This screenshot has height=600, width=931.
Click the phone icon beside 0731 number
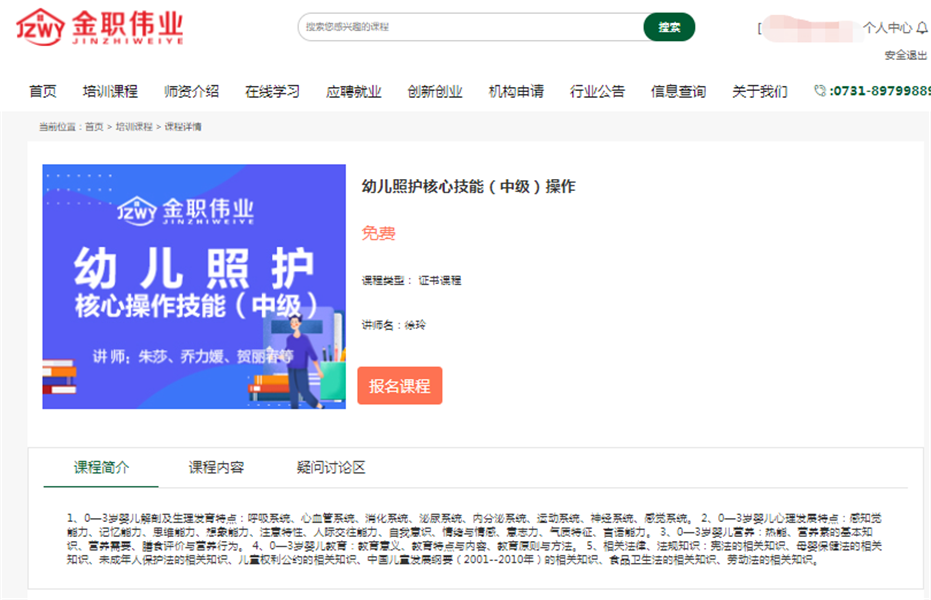[x=820, y=91]
